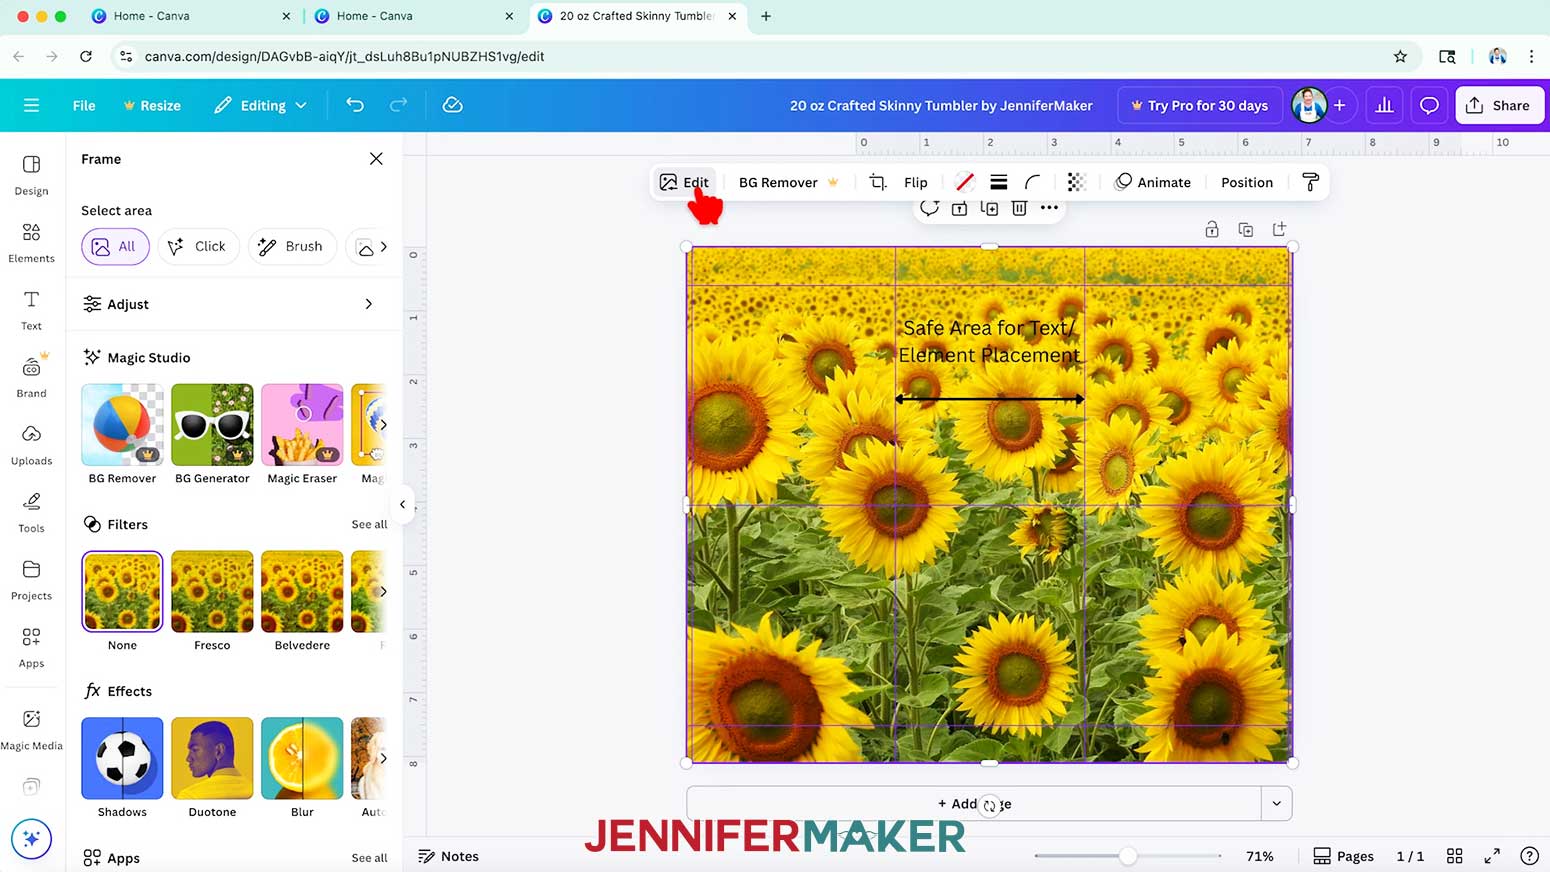The image size is (1550, 872).
Task: Click Try Pro for 30 days
Action: pos(1199,105)
